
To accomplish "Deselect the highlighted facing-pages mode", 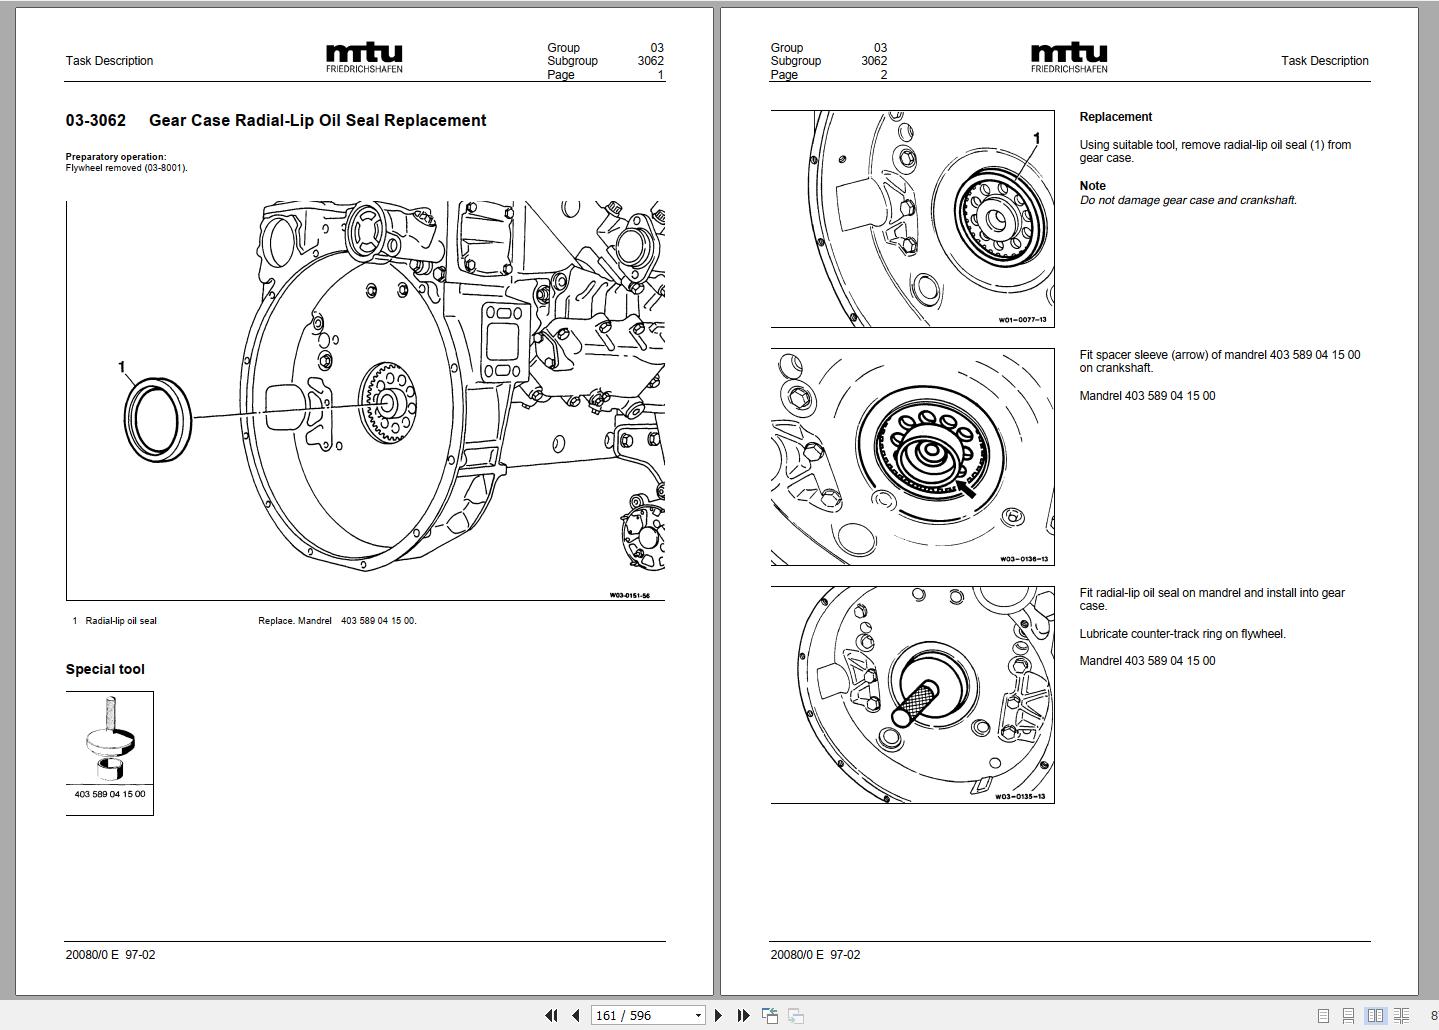I will click(1375, 1015).
